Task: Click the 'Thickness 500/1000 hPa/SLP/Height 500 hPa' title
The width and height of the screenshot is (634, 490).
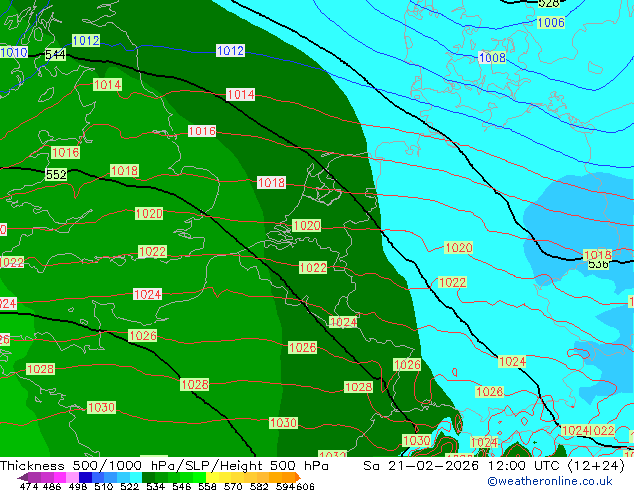Action: [x=164, y=466]
